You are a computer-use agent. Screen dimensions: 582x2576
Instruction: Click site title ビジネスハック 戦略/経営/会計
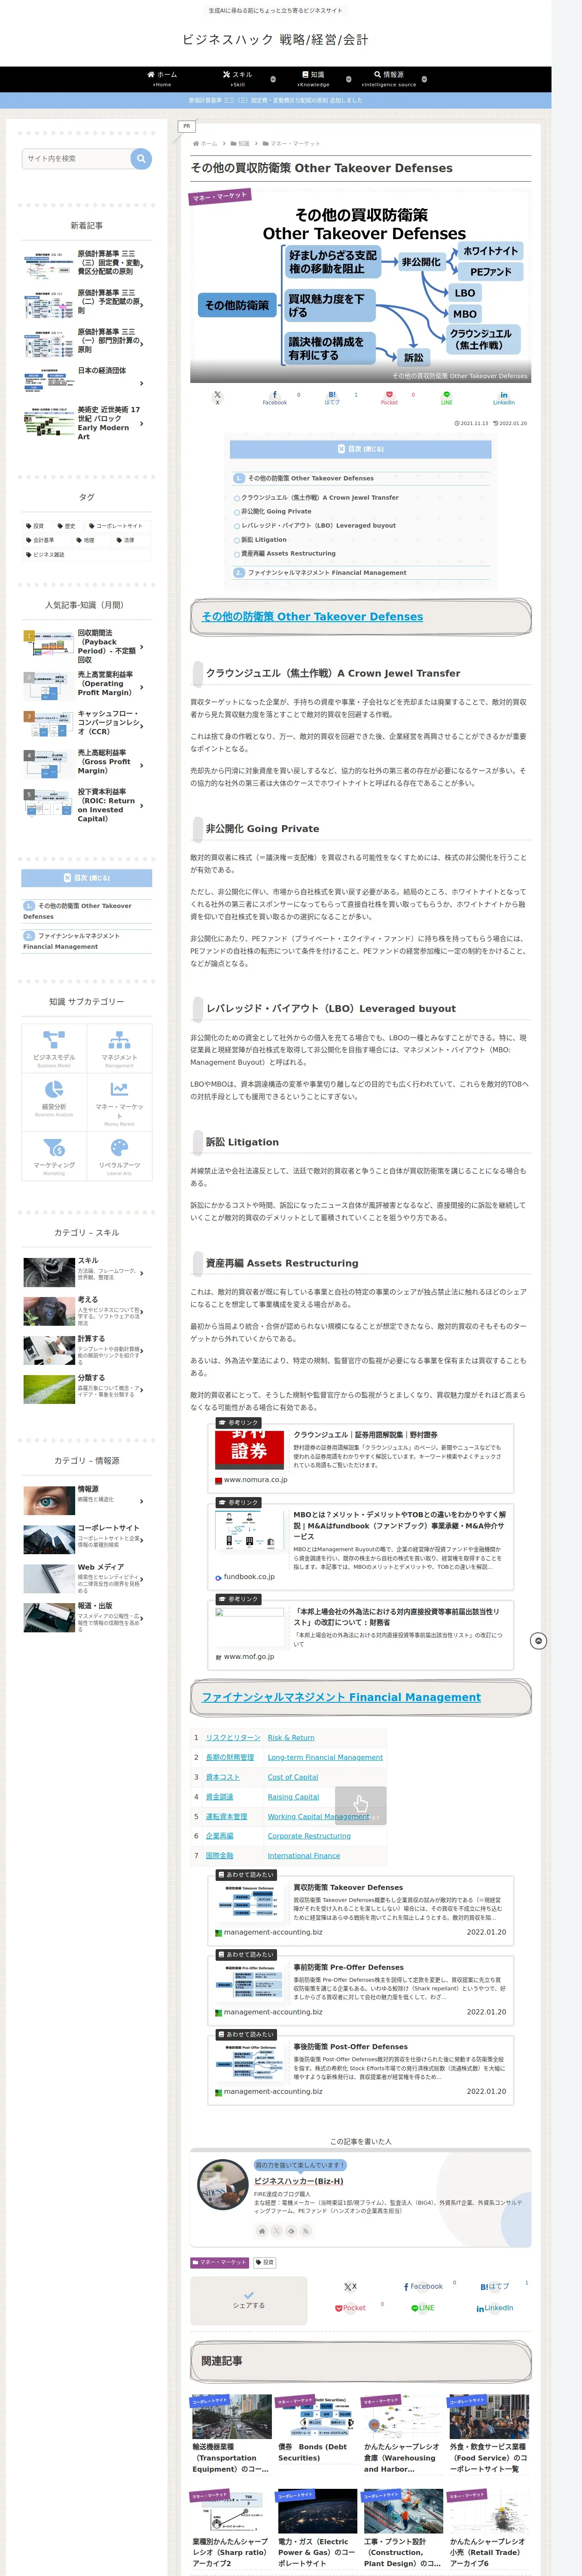(275, 40)
